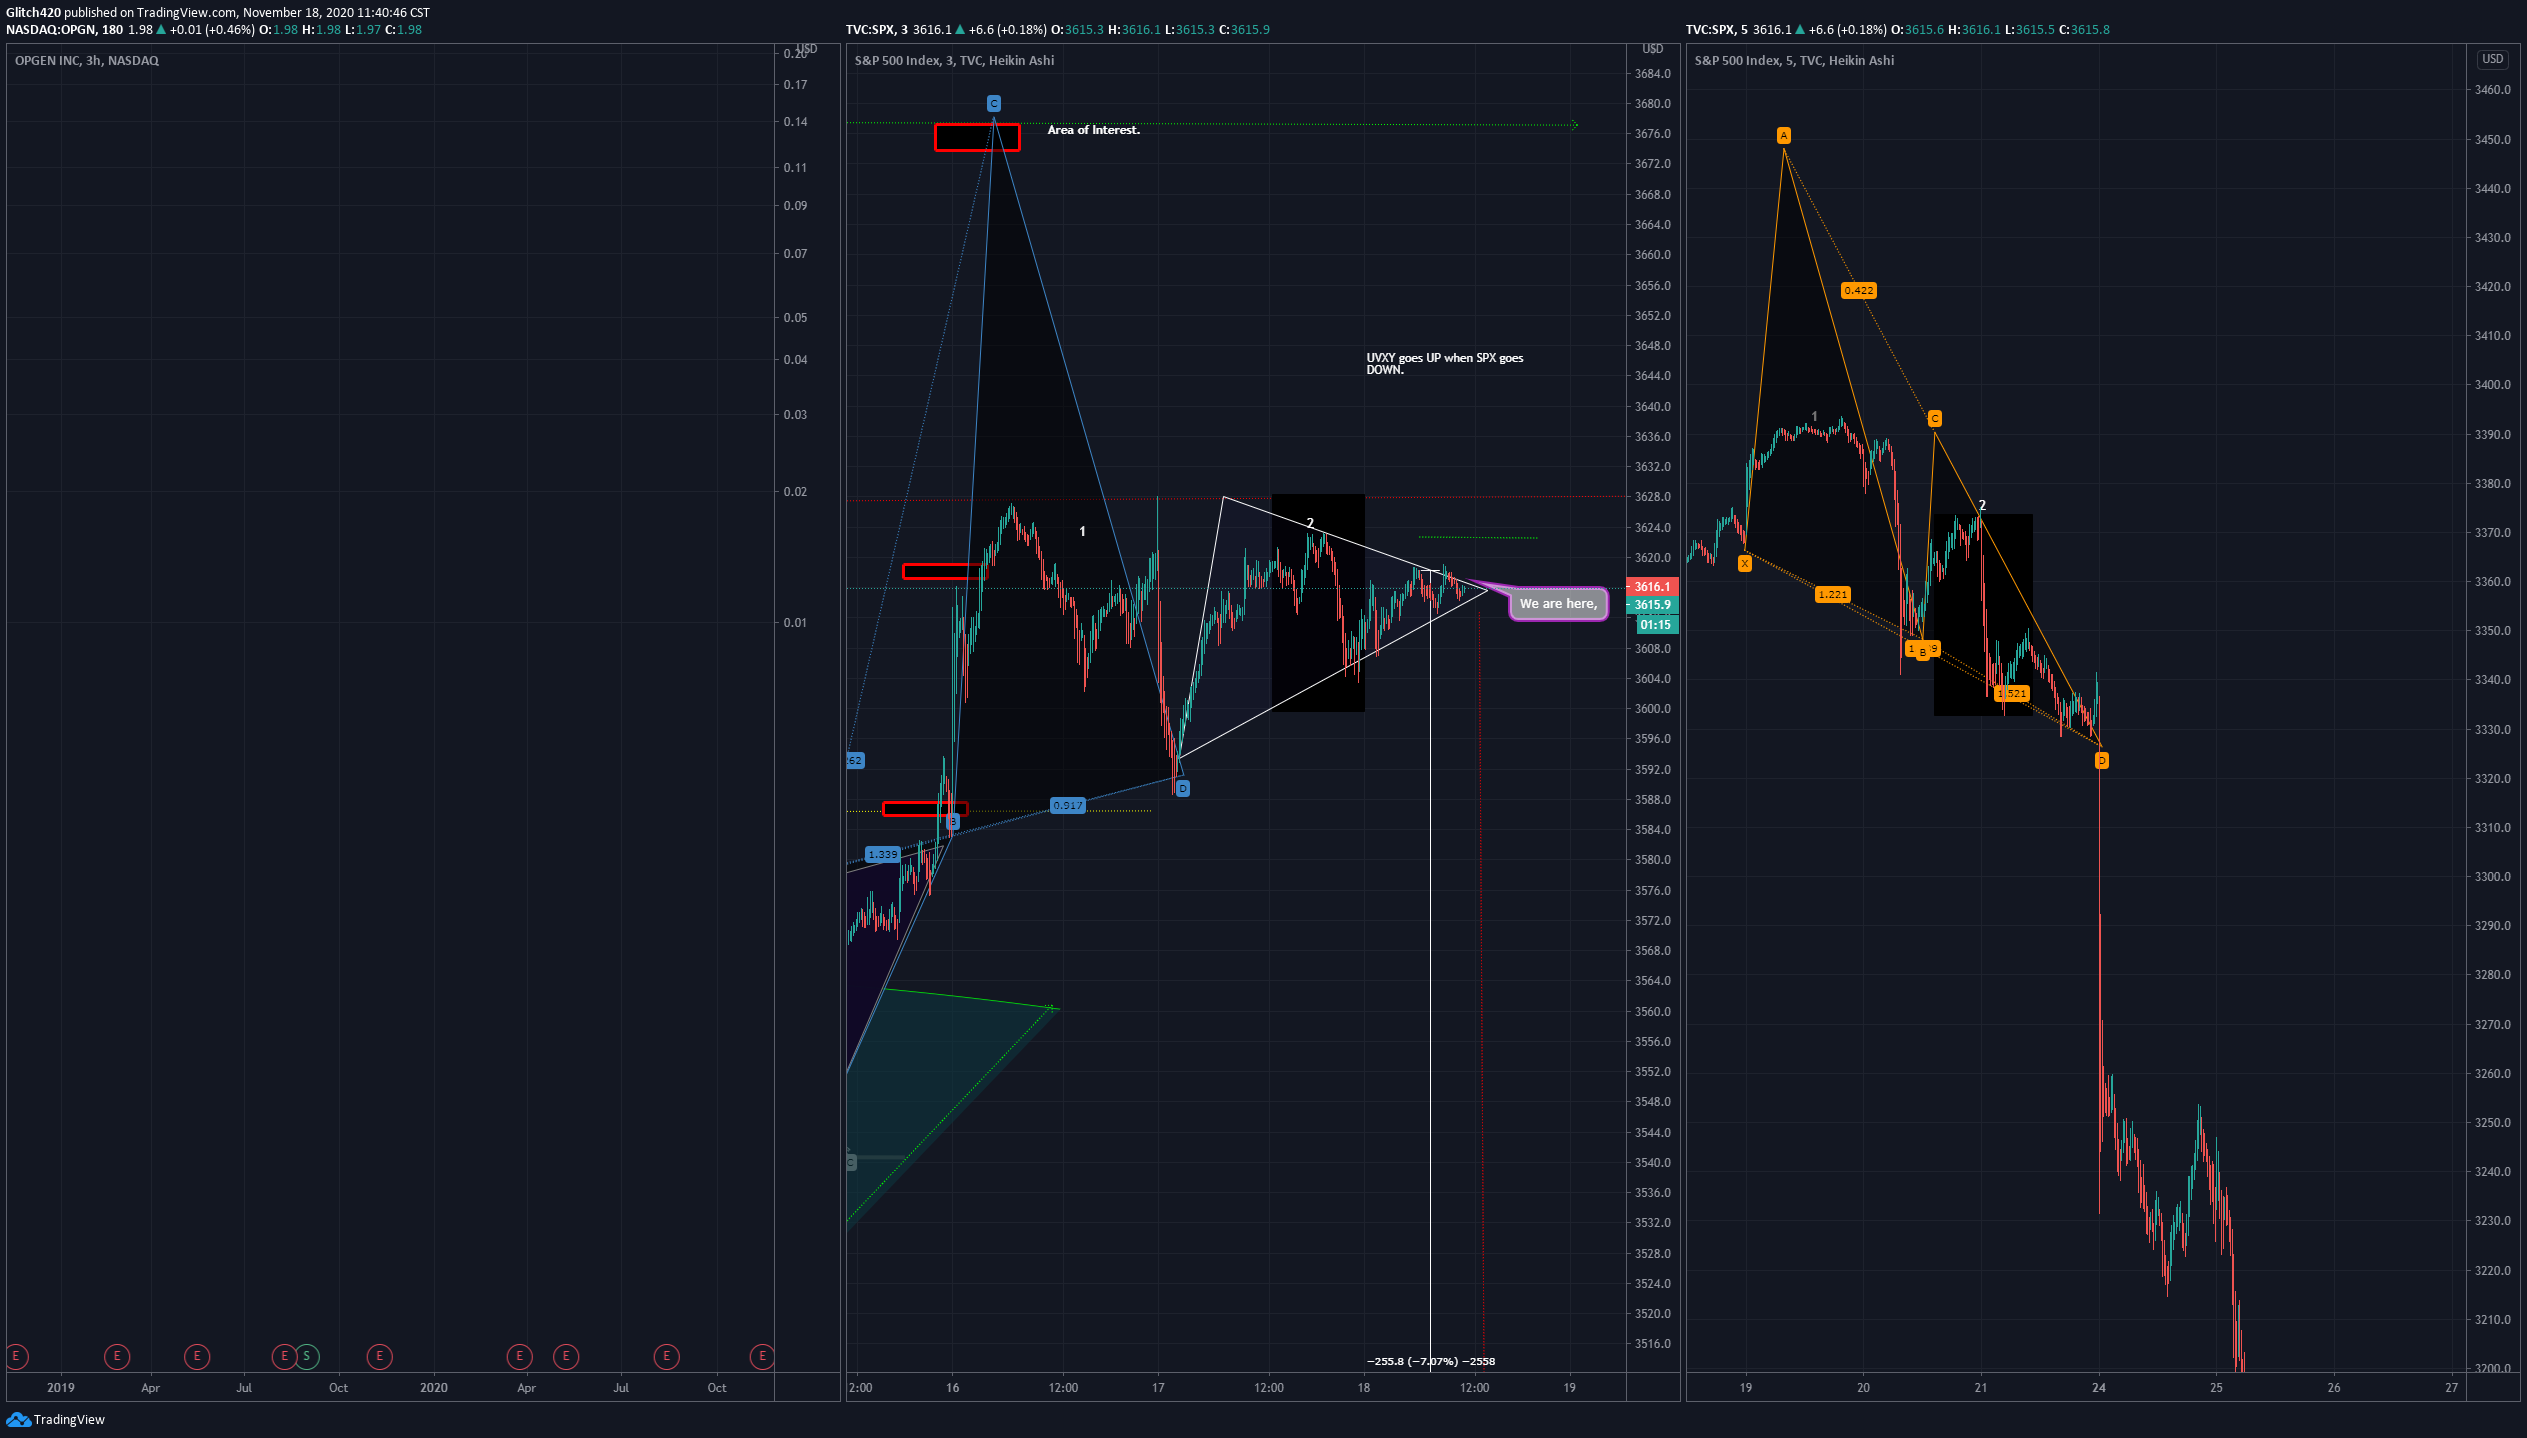This screenshot has height=1438, width=2527.
Task: Click the 'Glitch420' author name
Action: click(x=33, y=12)
